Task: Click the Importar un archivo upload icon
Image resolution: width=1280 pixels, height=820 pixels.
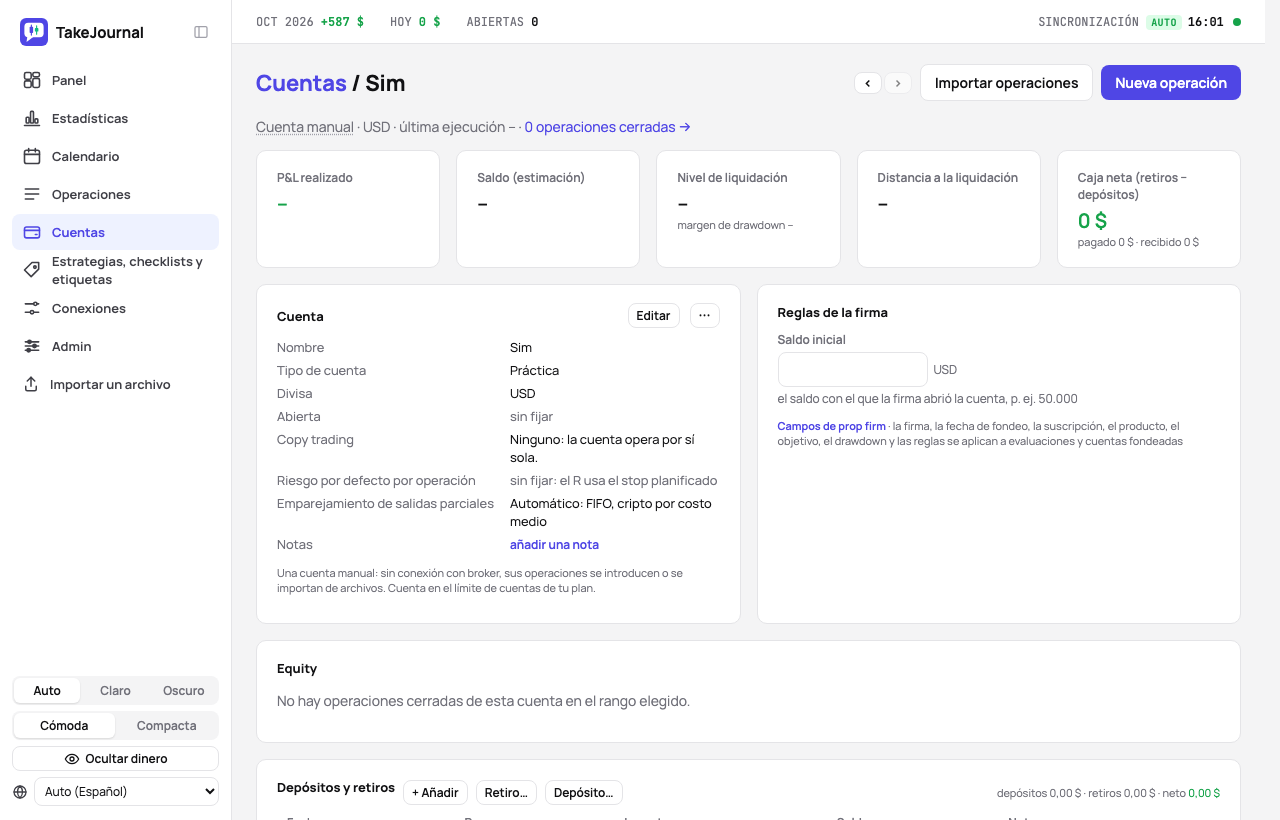Action: coord(31,384)
